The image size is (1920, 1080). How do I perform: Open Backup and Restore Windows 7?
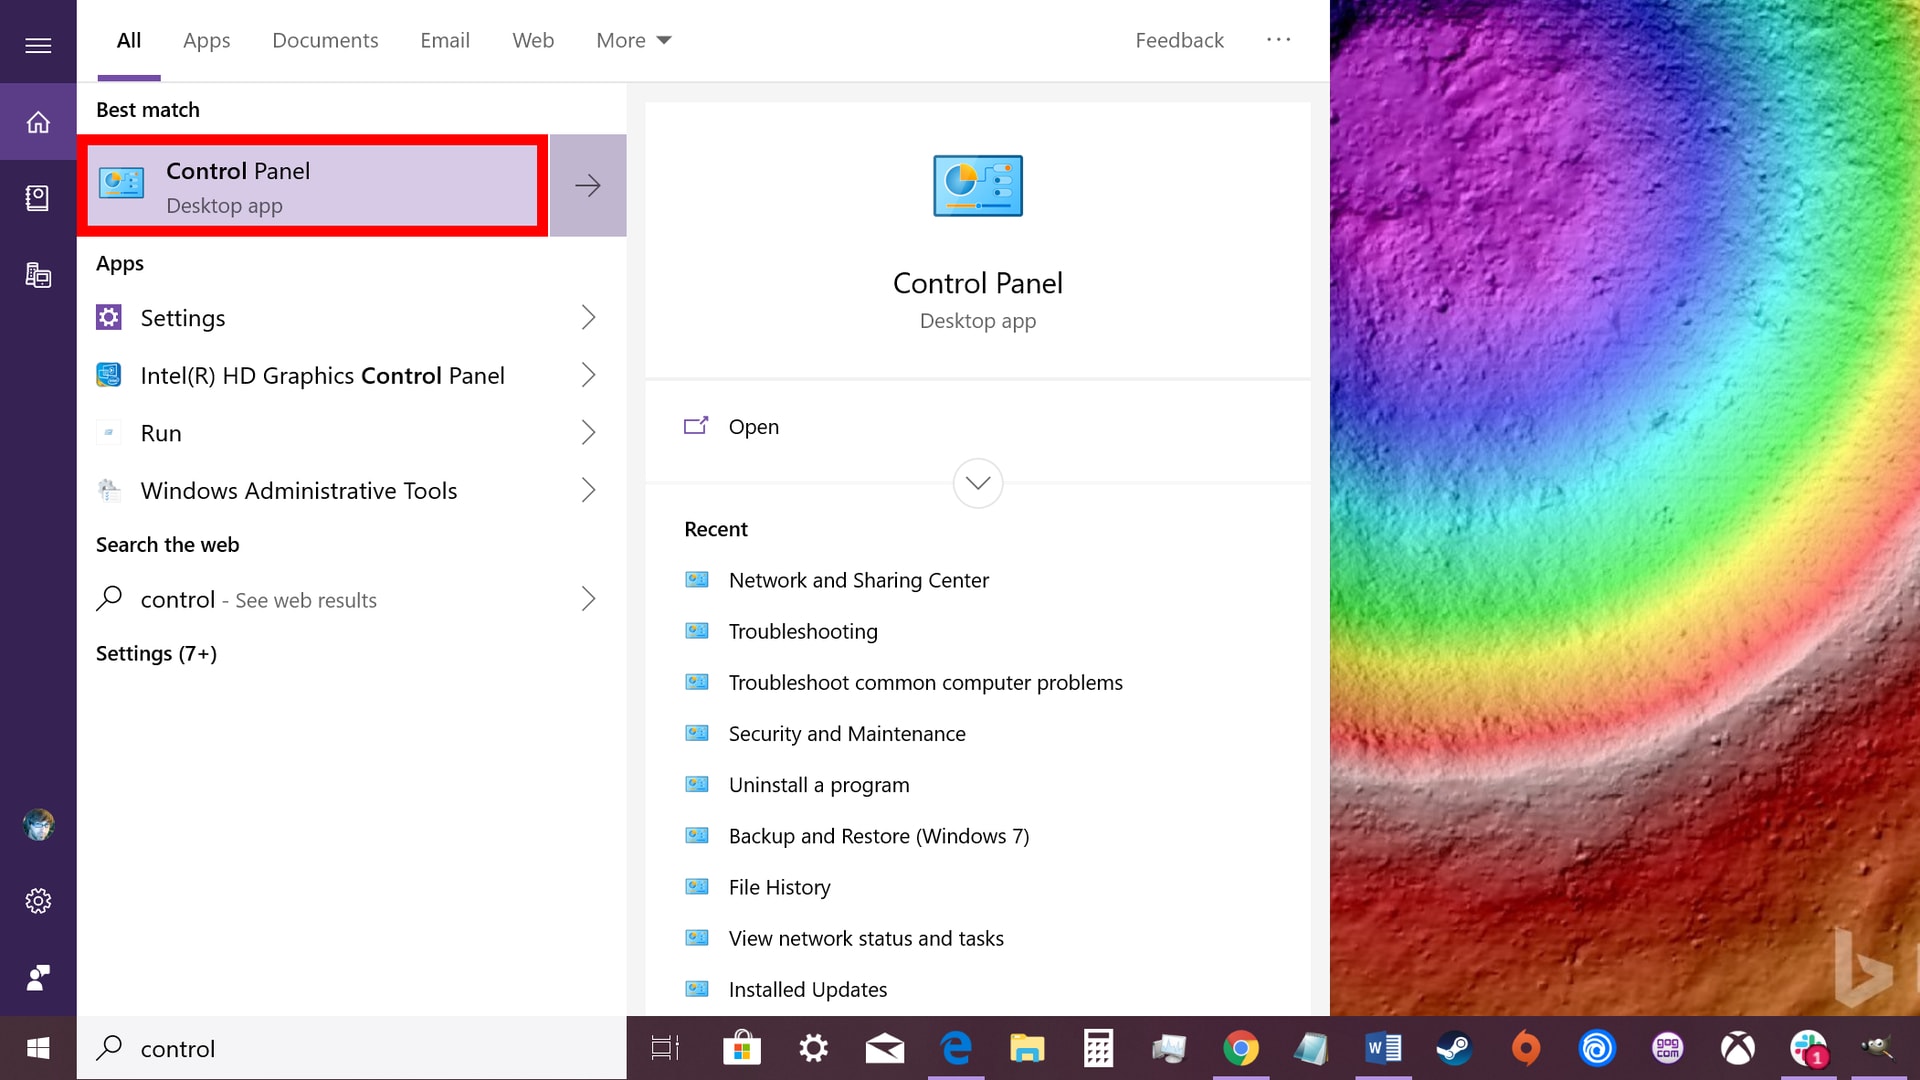click(878, 835)
